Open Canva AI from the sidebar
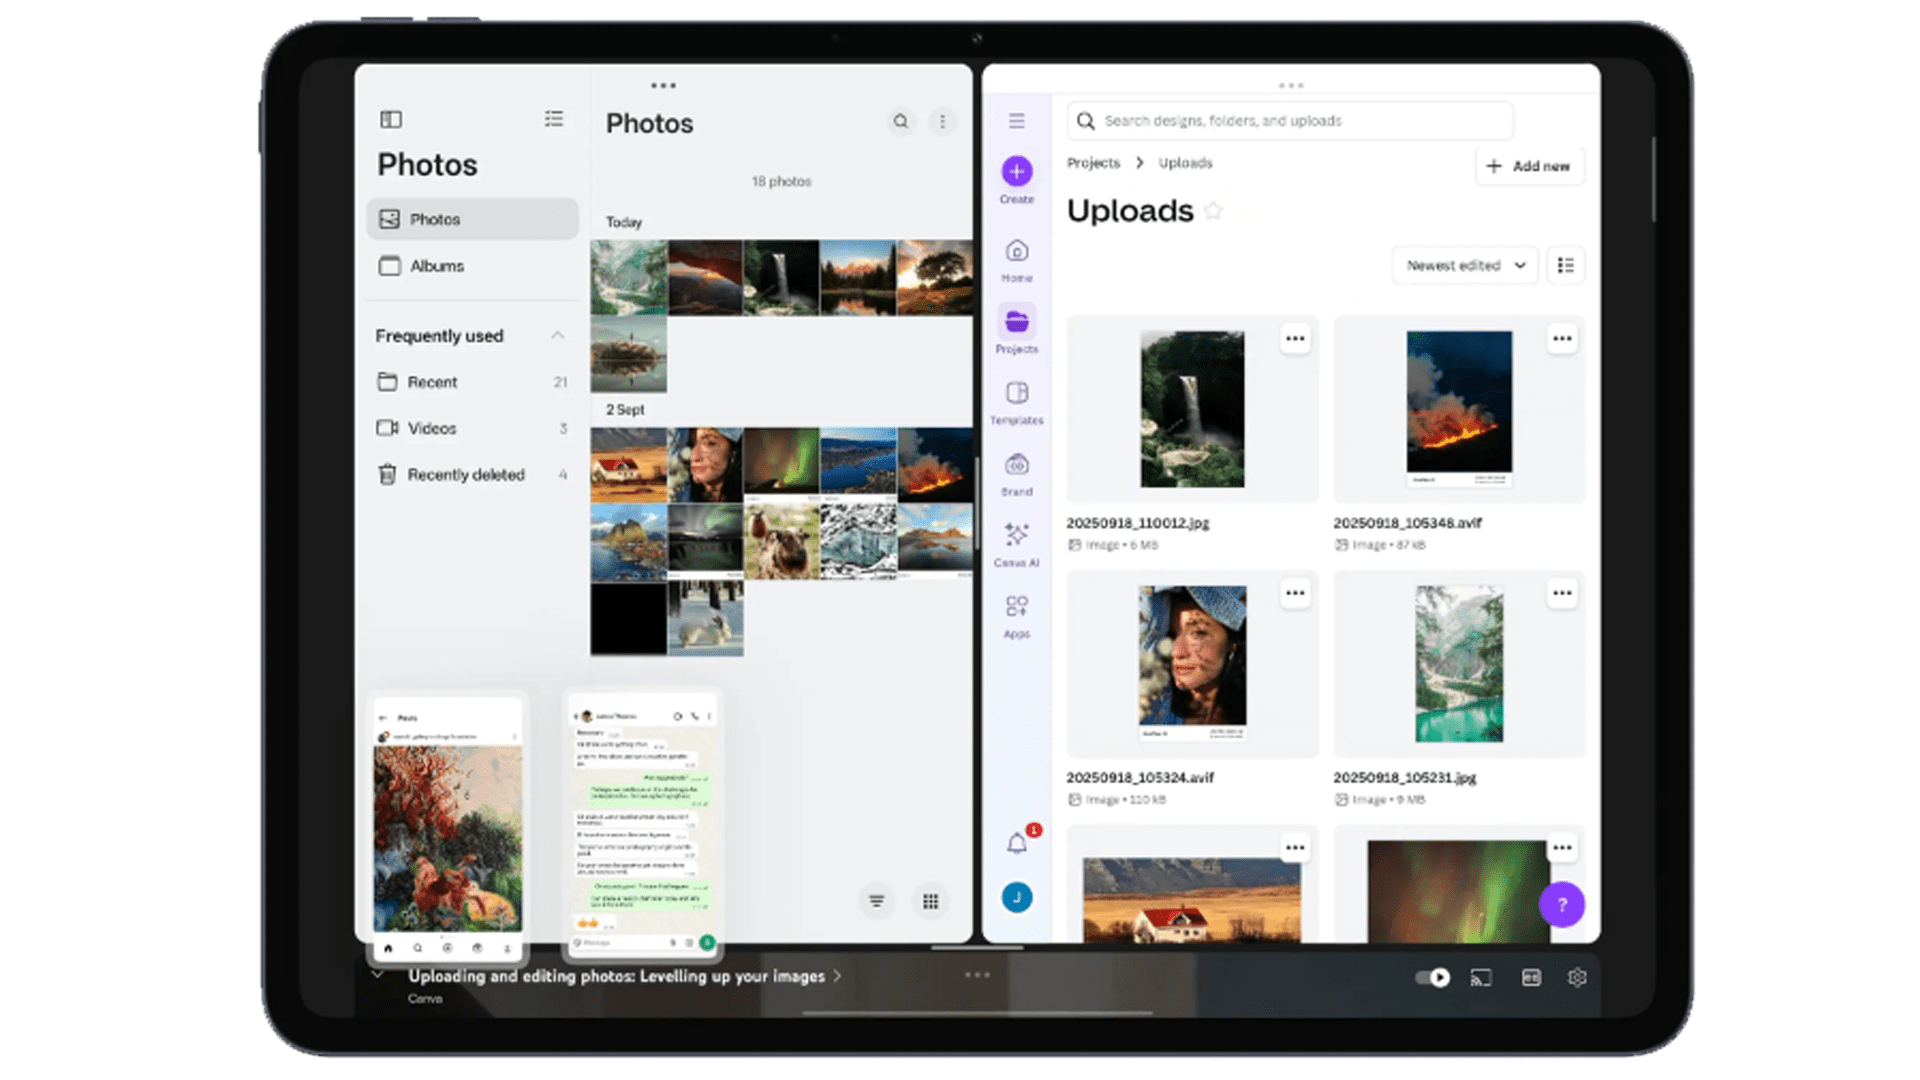 coord(1017,535)
